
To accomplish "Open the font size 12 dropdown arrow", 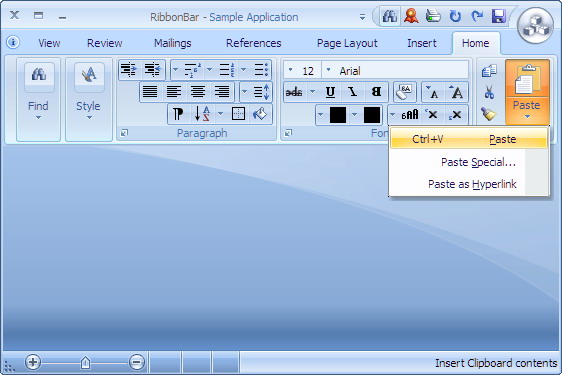I will [290, 70].
